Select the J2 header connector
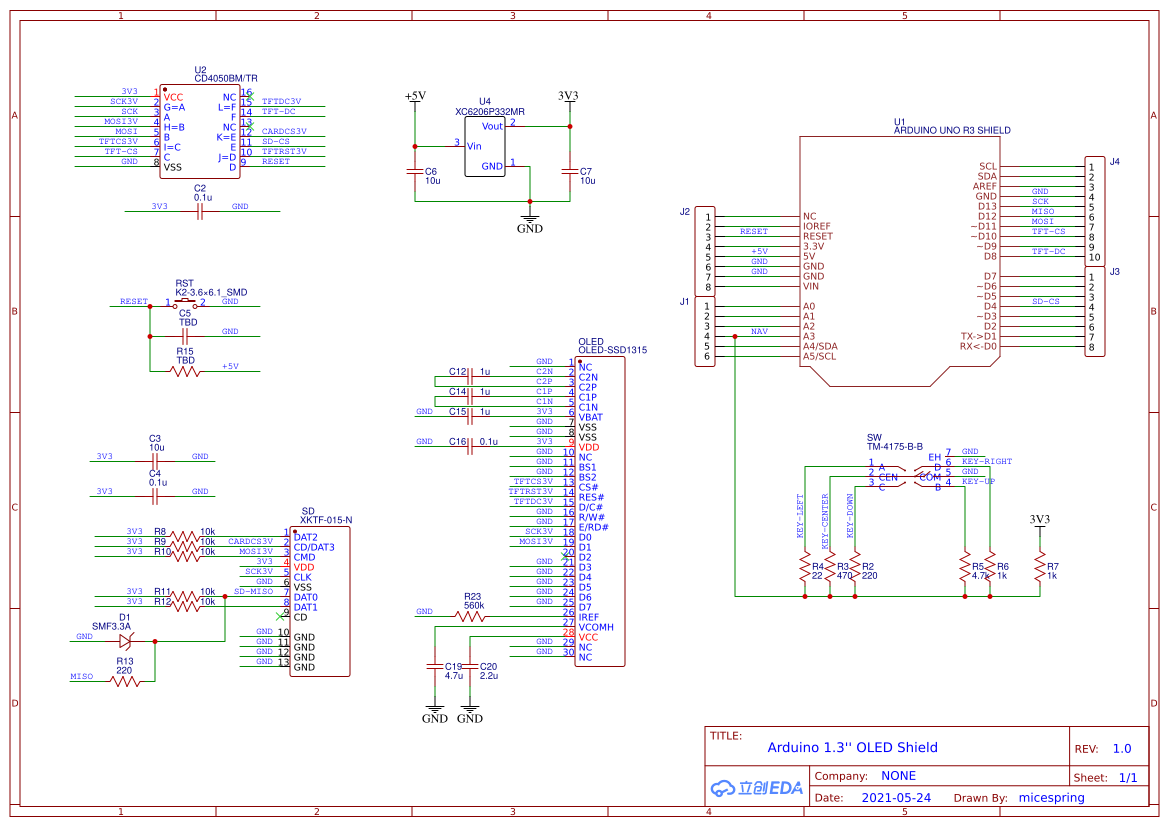The height and width of the screenshot is (827, 1169). (703, 250)
